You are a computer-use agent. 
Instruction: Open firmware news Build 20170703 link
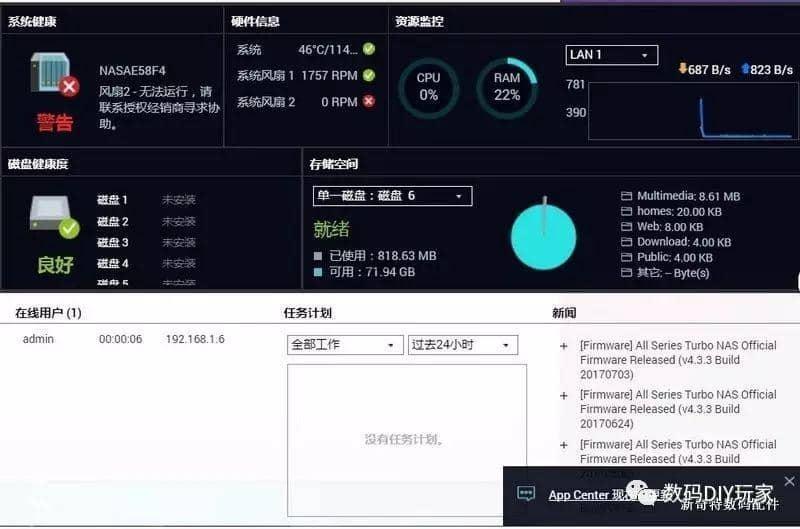tap(677, 359)
